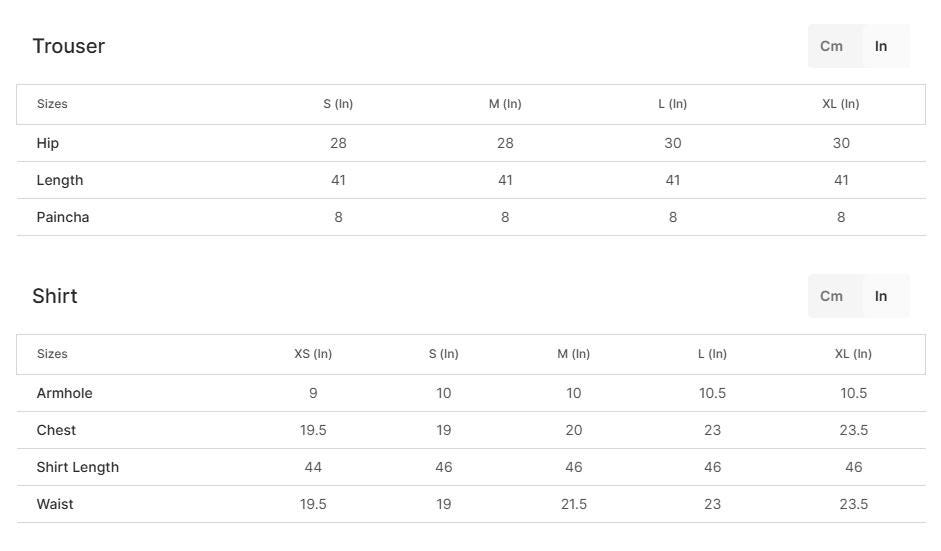Viewport: 941px width, 551px height.
Task: Click the Trouser Length row label
Action: click(60, 180)
